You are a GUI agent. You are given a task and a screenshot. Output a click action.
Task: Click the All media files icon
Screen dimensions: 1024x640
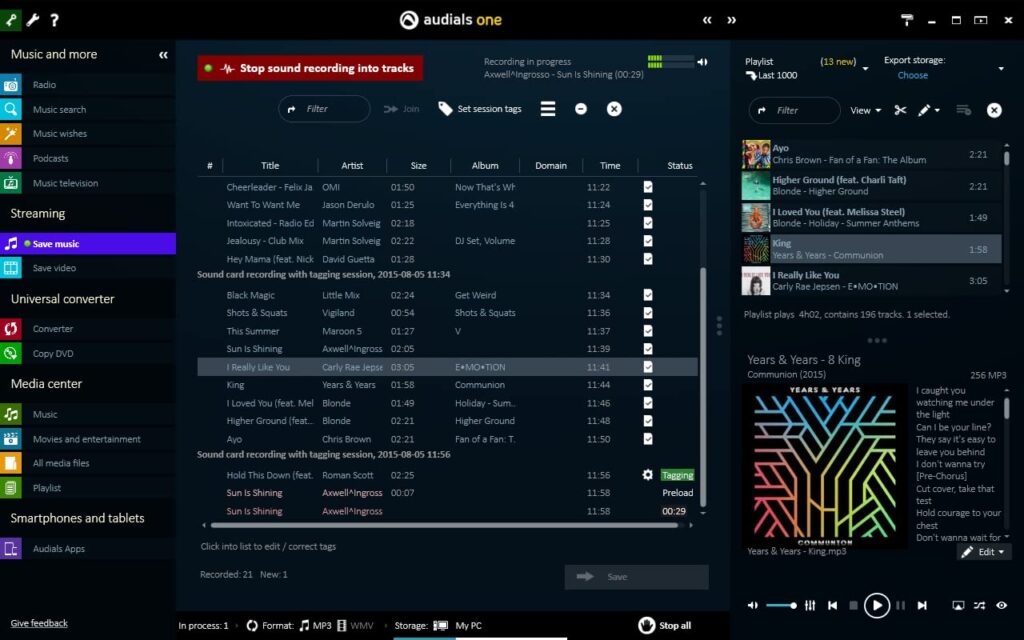pyautogui.click(x=10, y=463)
